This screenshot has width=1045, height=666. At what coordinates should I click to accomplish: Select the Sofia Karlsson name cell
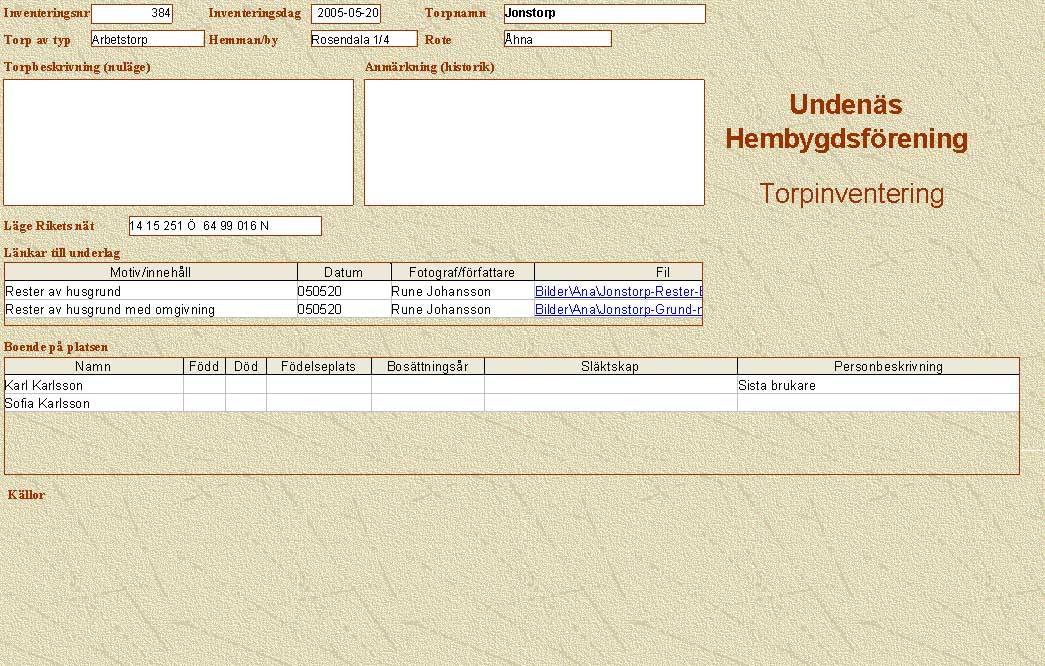tap(94, 404)
